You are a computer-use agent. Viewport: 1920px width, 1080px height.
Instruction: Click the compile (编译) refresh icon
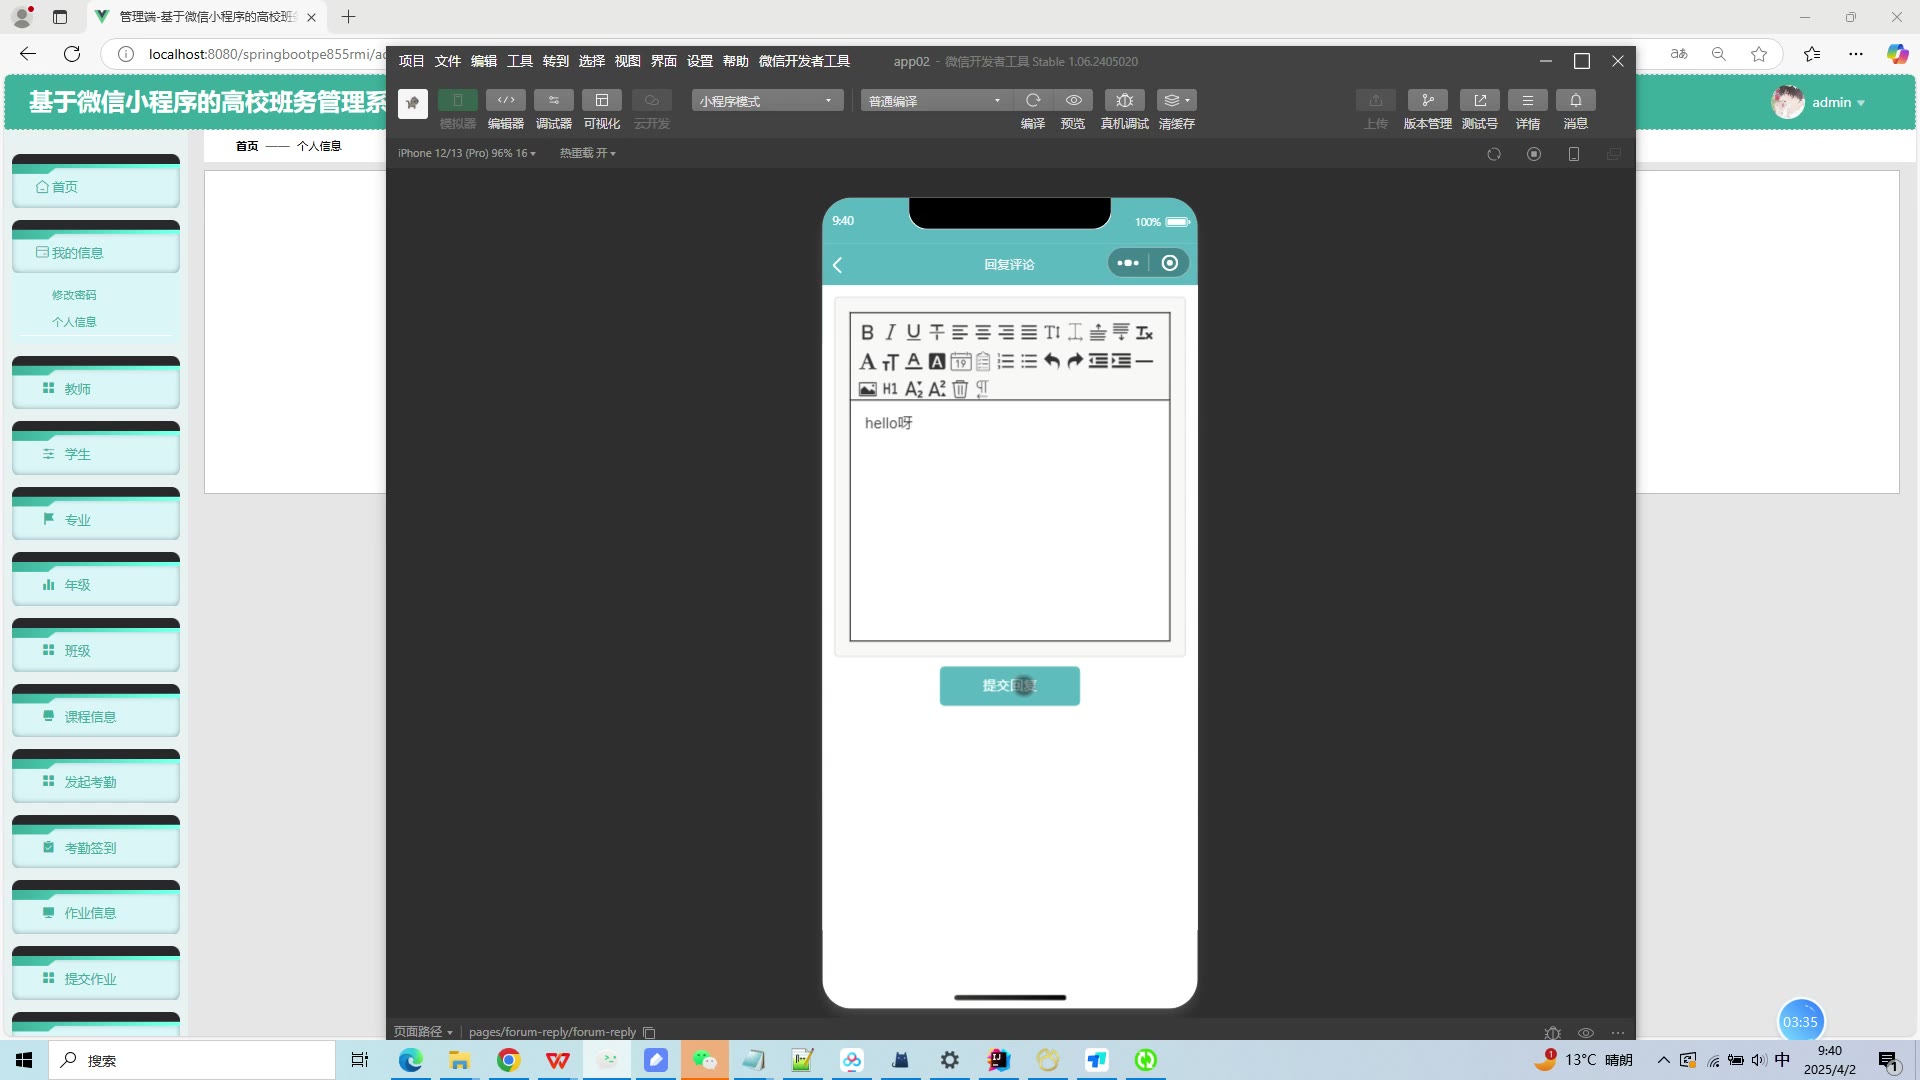coord(1033,101)
